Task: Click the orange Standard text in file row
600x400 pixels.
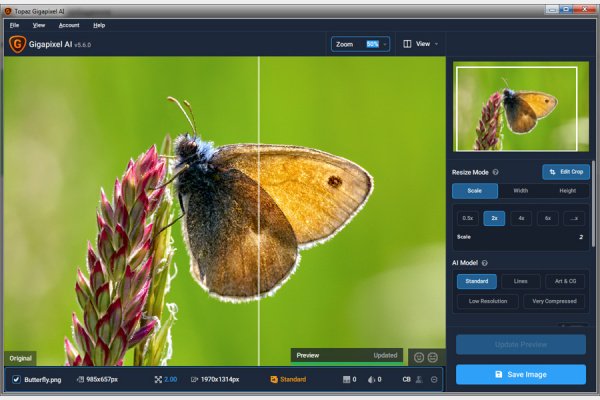Action: pyautogui.click(x=293, y=379)
